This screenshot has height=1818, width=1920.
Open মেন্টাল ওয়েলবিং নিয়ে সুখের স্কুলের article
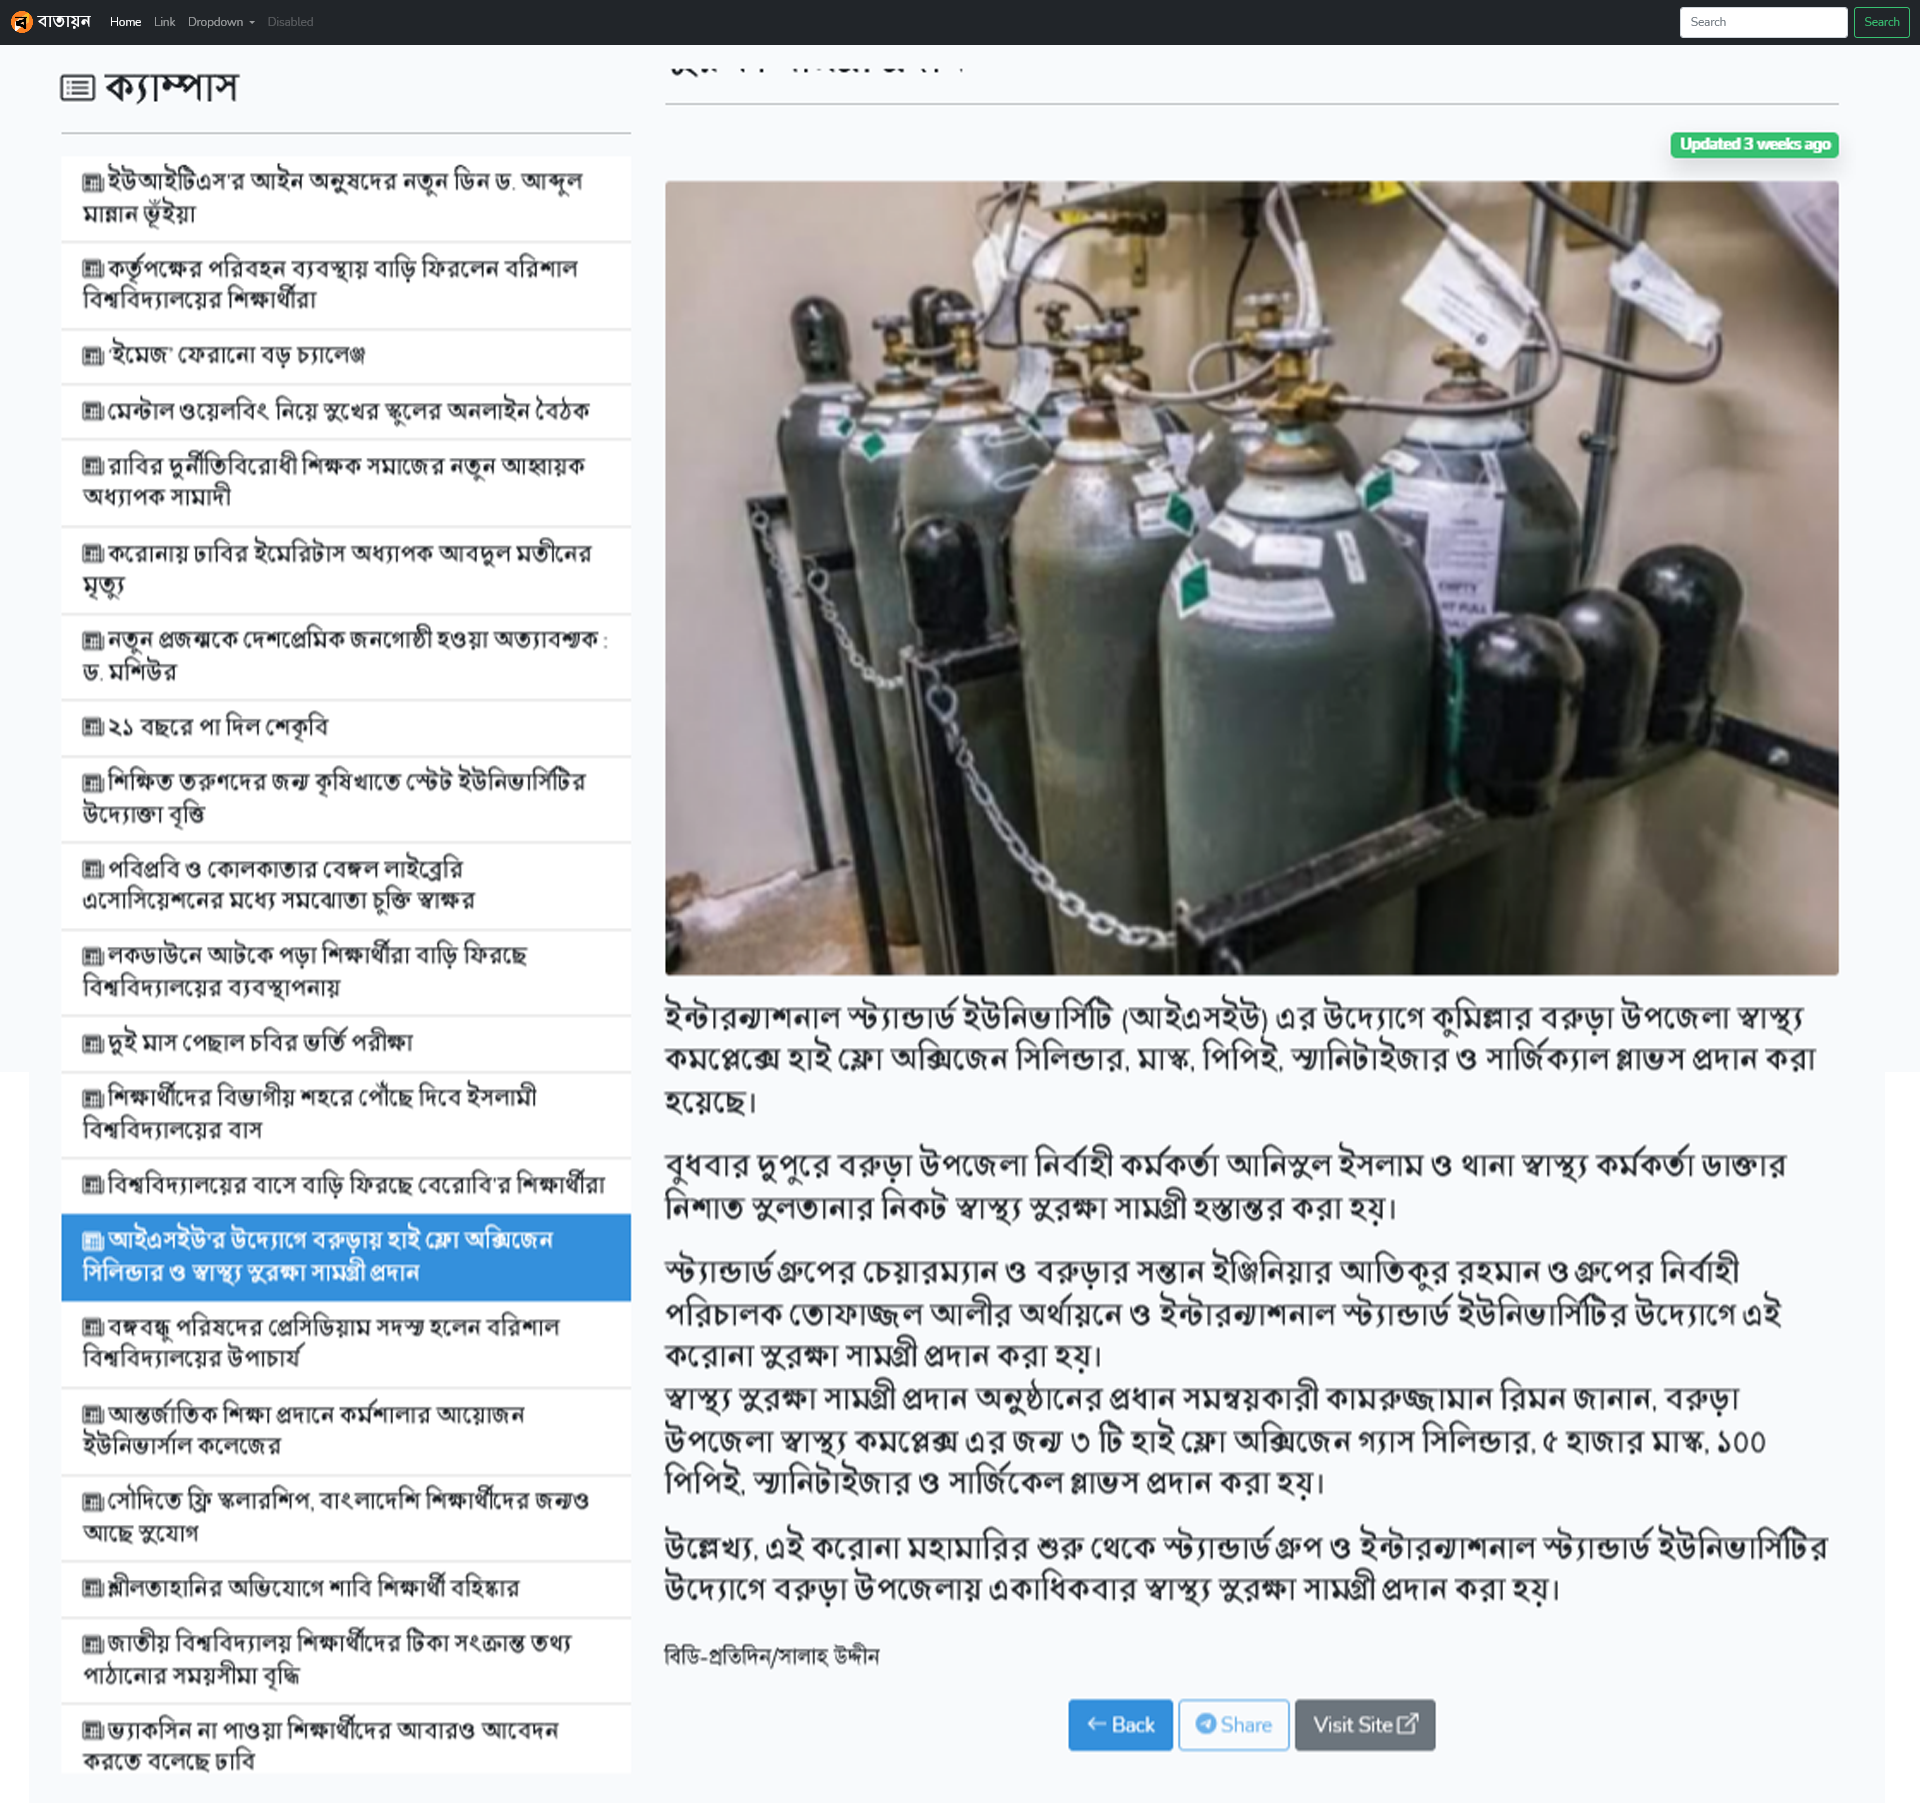point(346,411)
